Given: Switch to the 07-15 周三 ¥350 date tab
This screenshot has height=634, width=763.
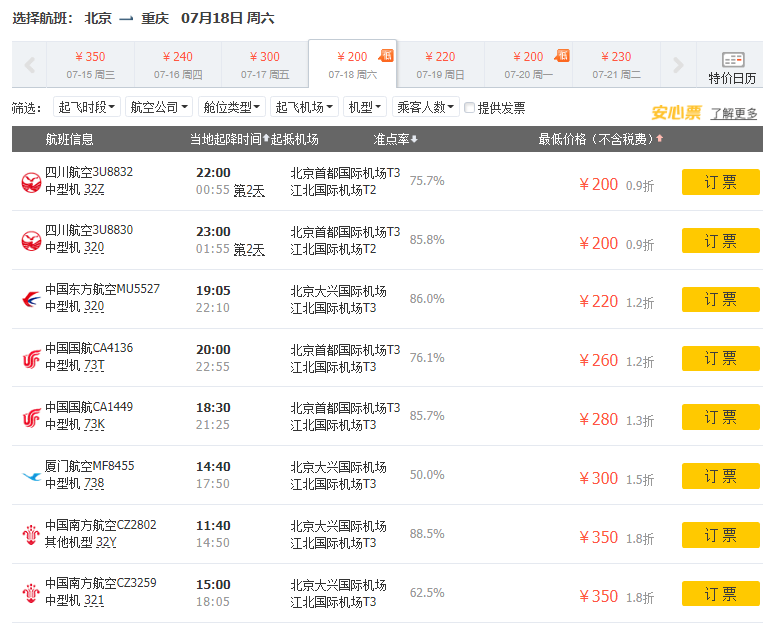Looking at the screenshot, I should pyautogui.click(x=90, y=65).
